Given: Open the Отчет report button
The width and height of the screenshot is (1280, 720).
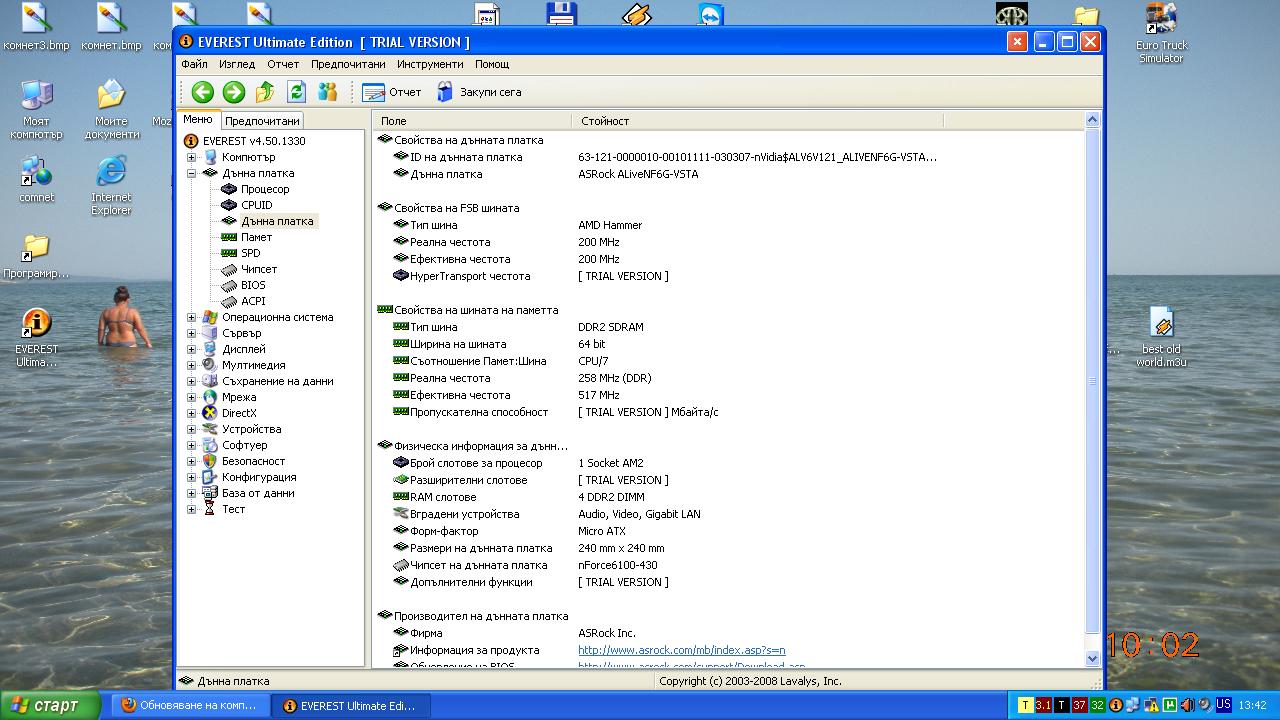Looking at the screenshot, I should [392, 92].
